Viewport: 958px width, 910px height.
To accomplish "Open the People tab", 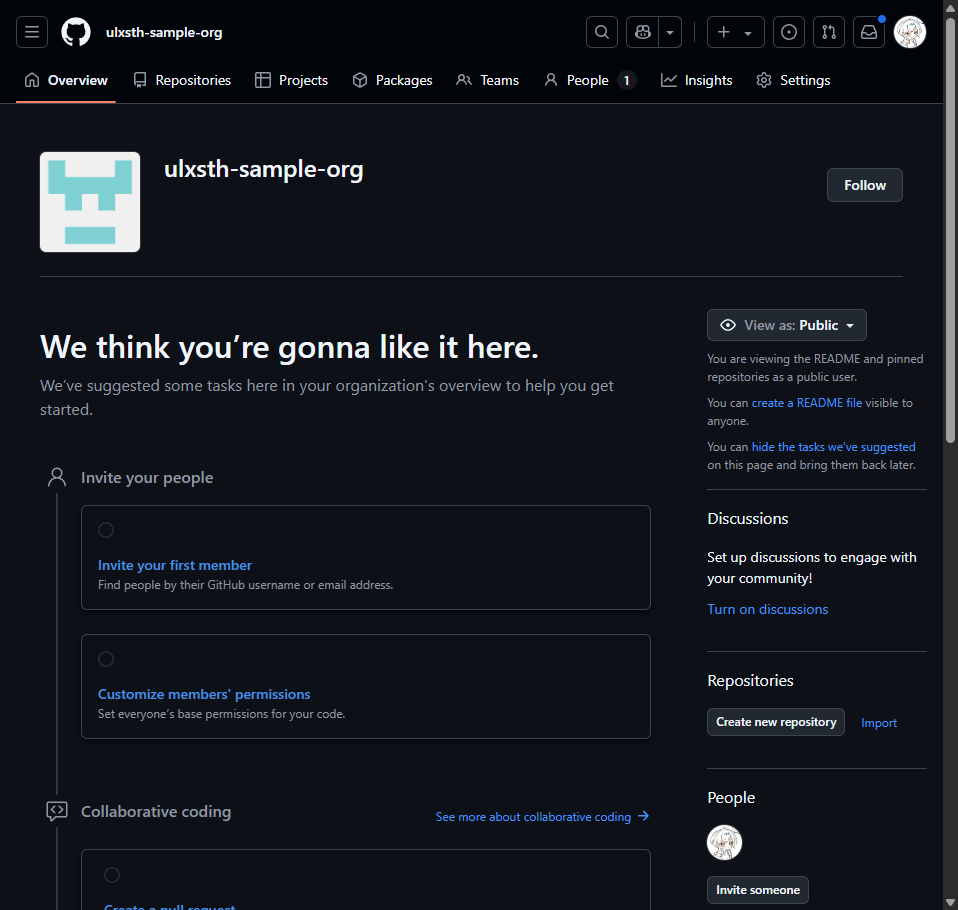I will click(590, 80).
